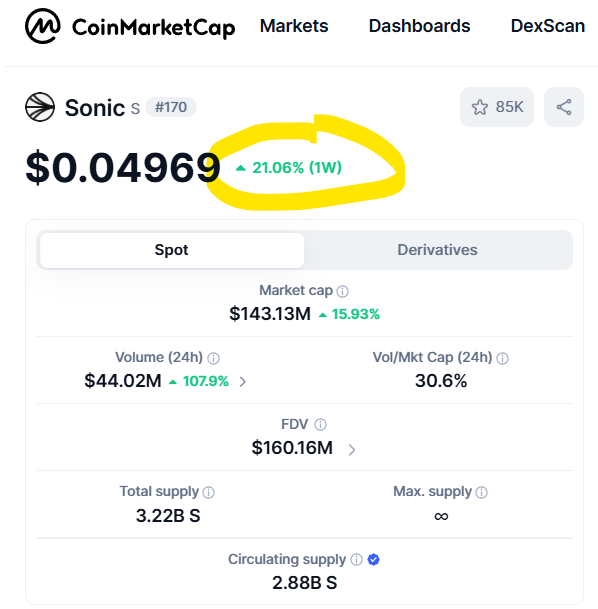Screen dimensions: 598x609
Task: Show Market cap info tooltip icon
Action: pyautogui.click(x=342, y=291)
